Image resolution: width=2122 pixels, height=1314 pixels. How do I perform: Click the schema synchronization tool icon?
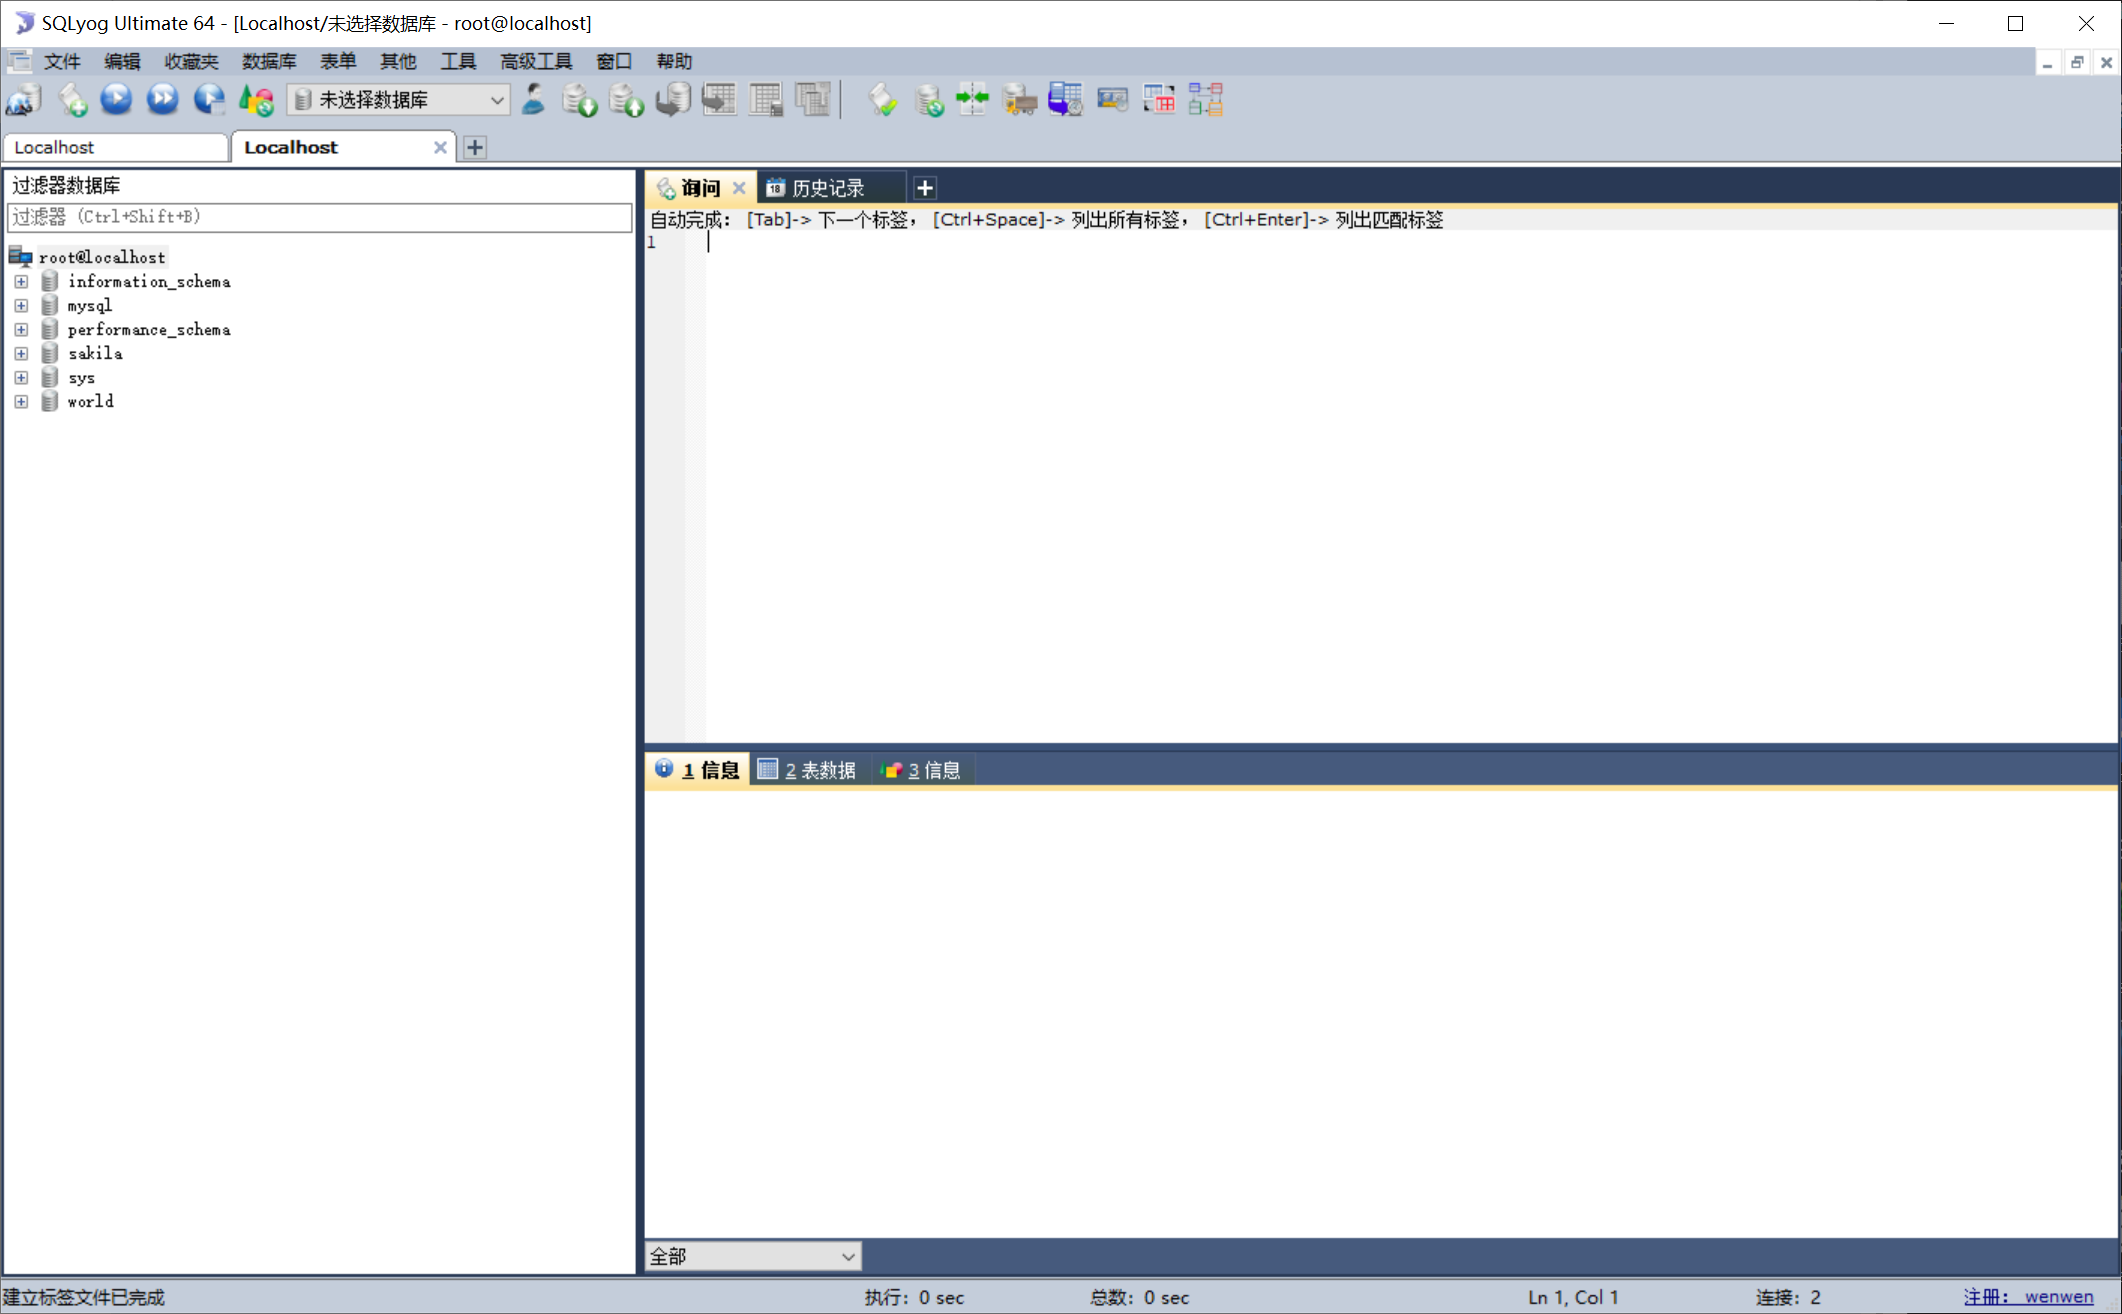click(972, 100)
